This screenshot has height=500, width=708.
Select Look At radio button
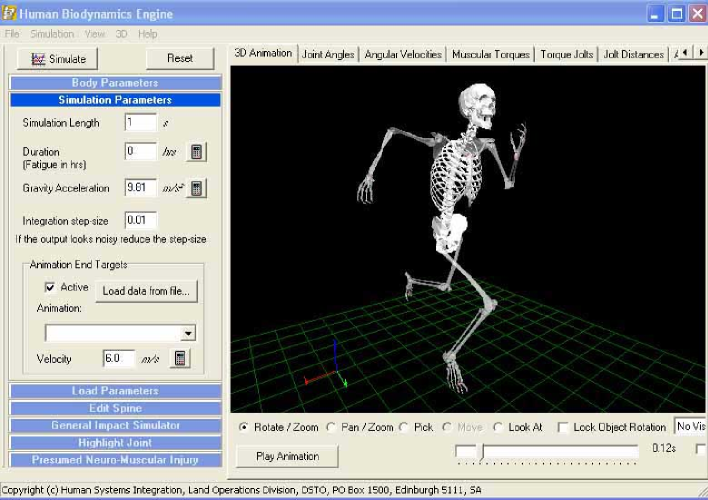[498, 427]
